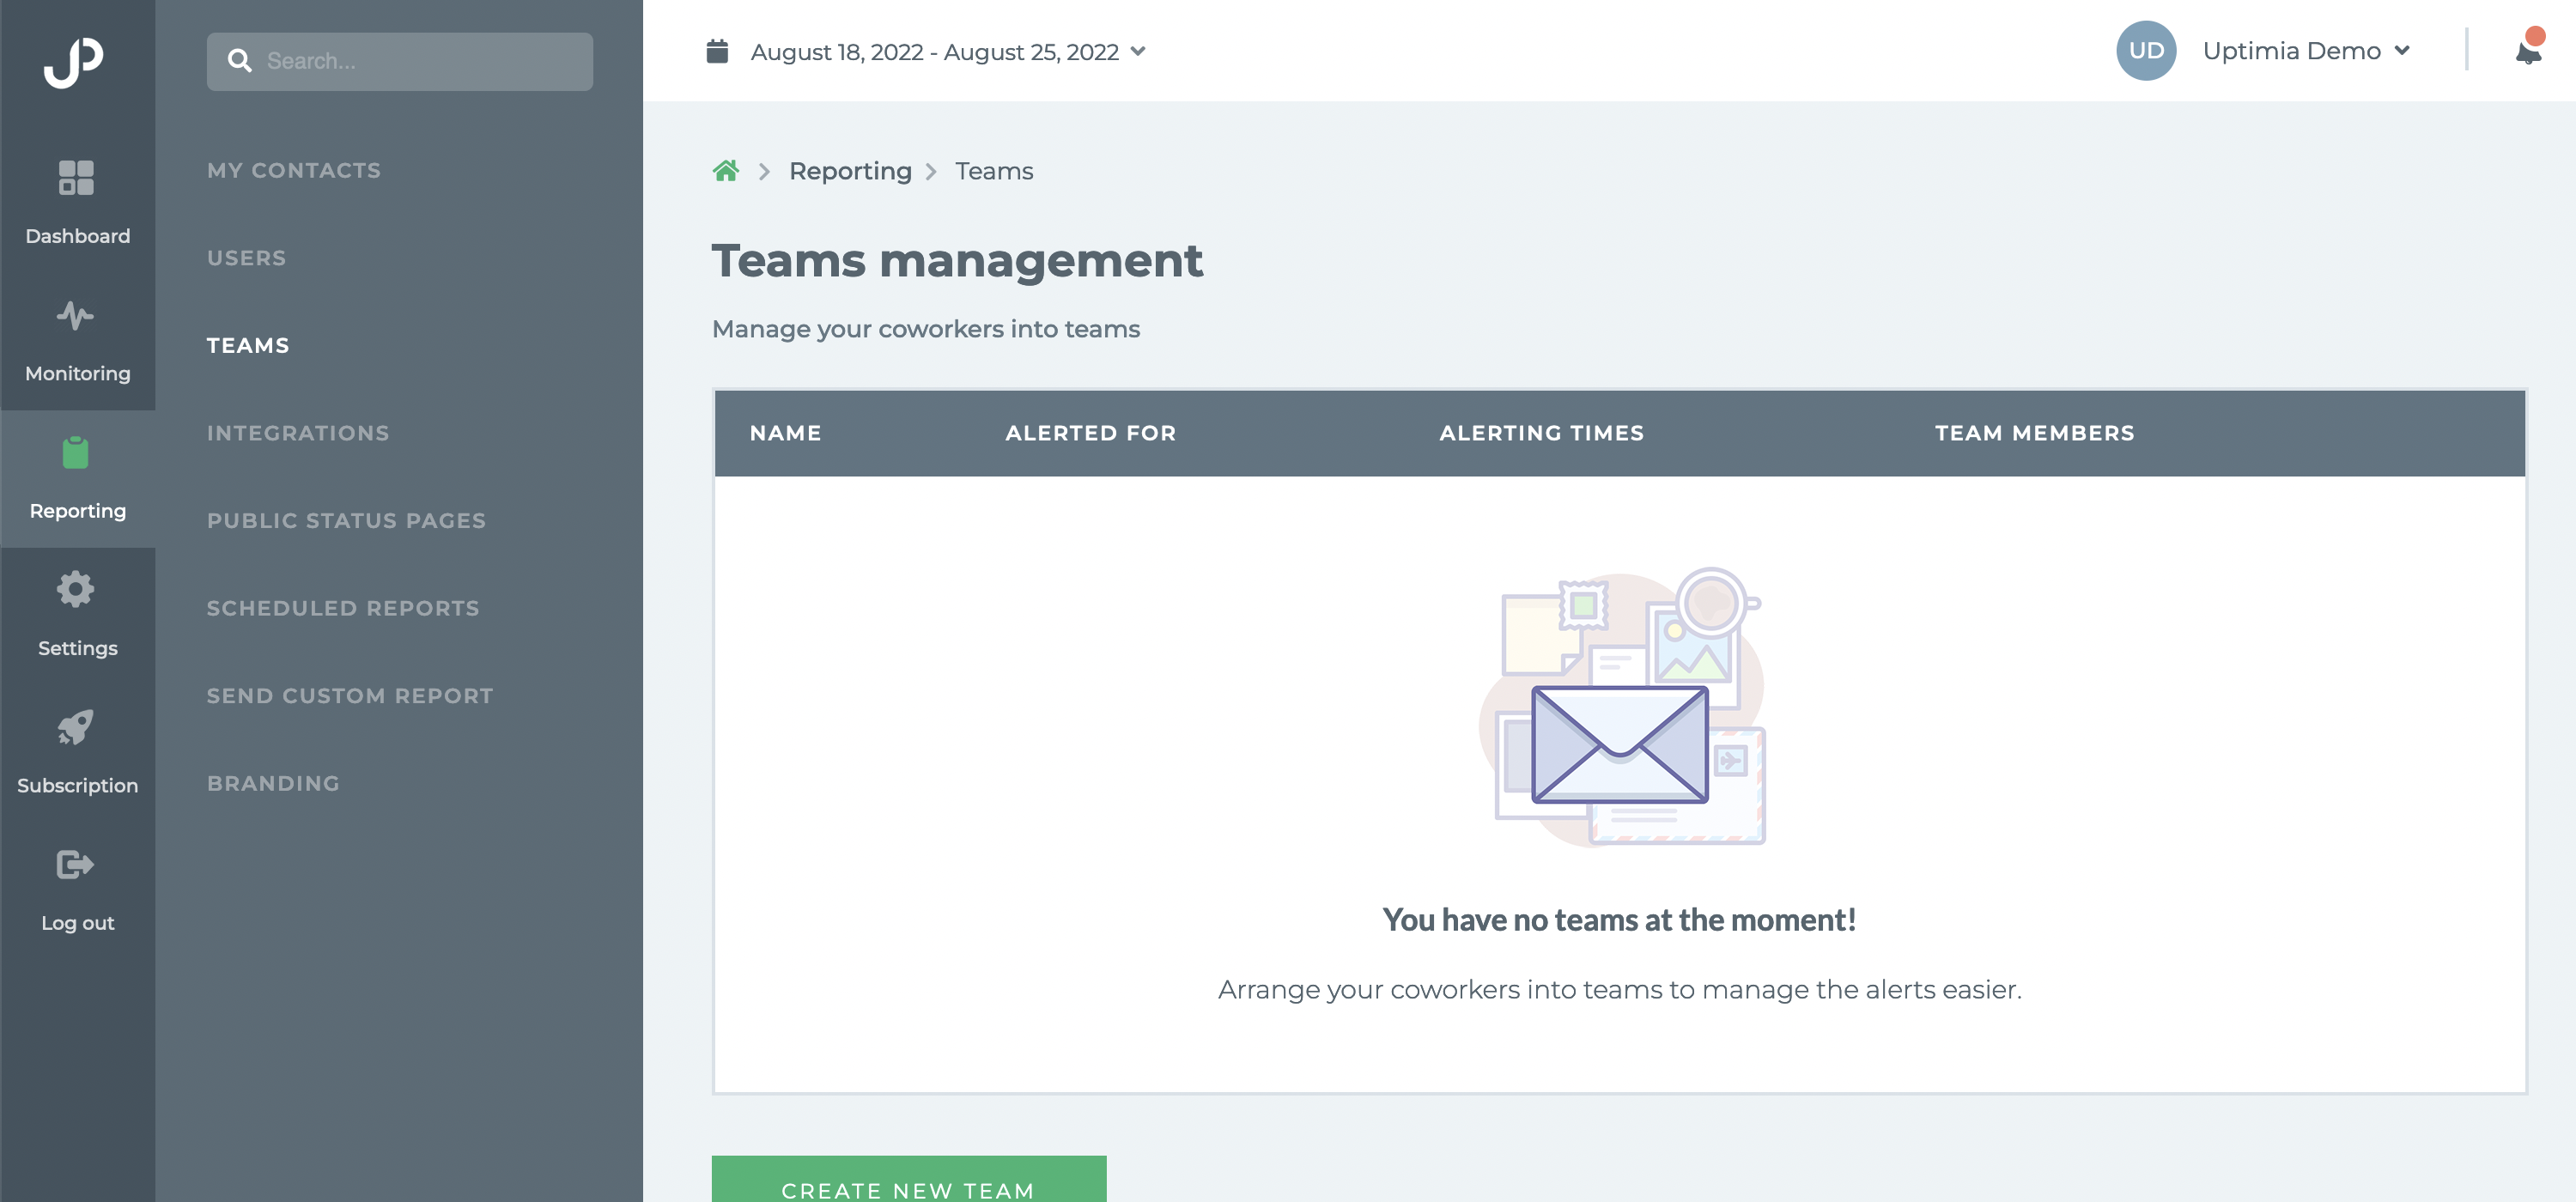
Task: Open the Monitoring pulse icon
Action: [76, 315]
